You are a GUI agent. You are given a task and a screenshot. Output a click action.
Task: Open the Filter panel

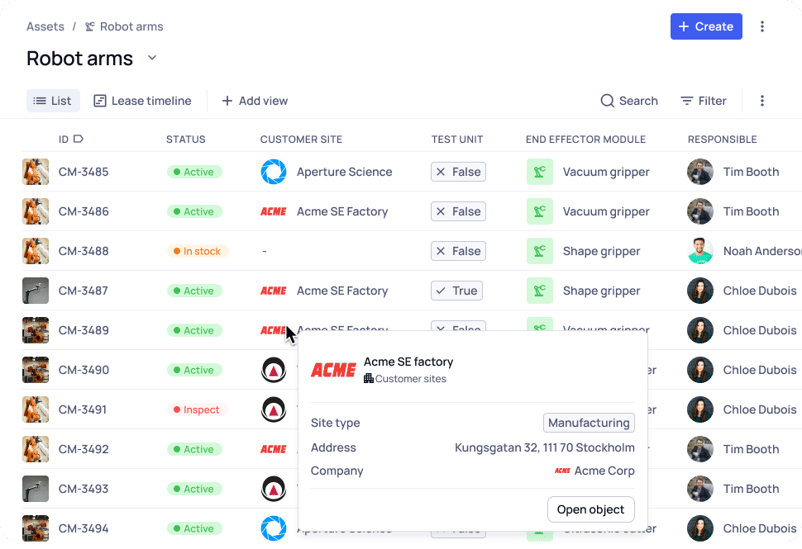[x=703, y=101]
